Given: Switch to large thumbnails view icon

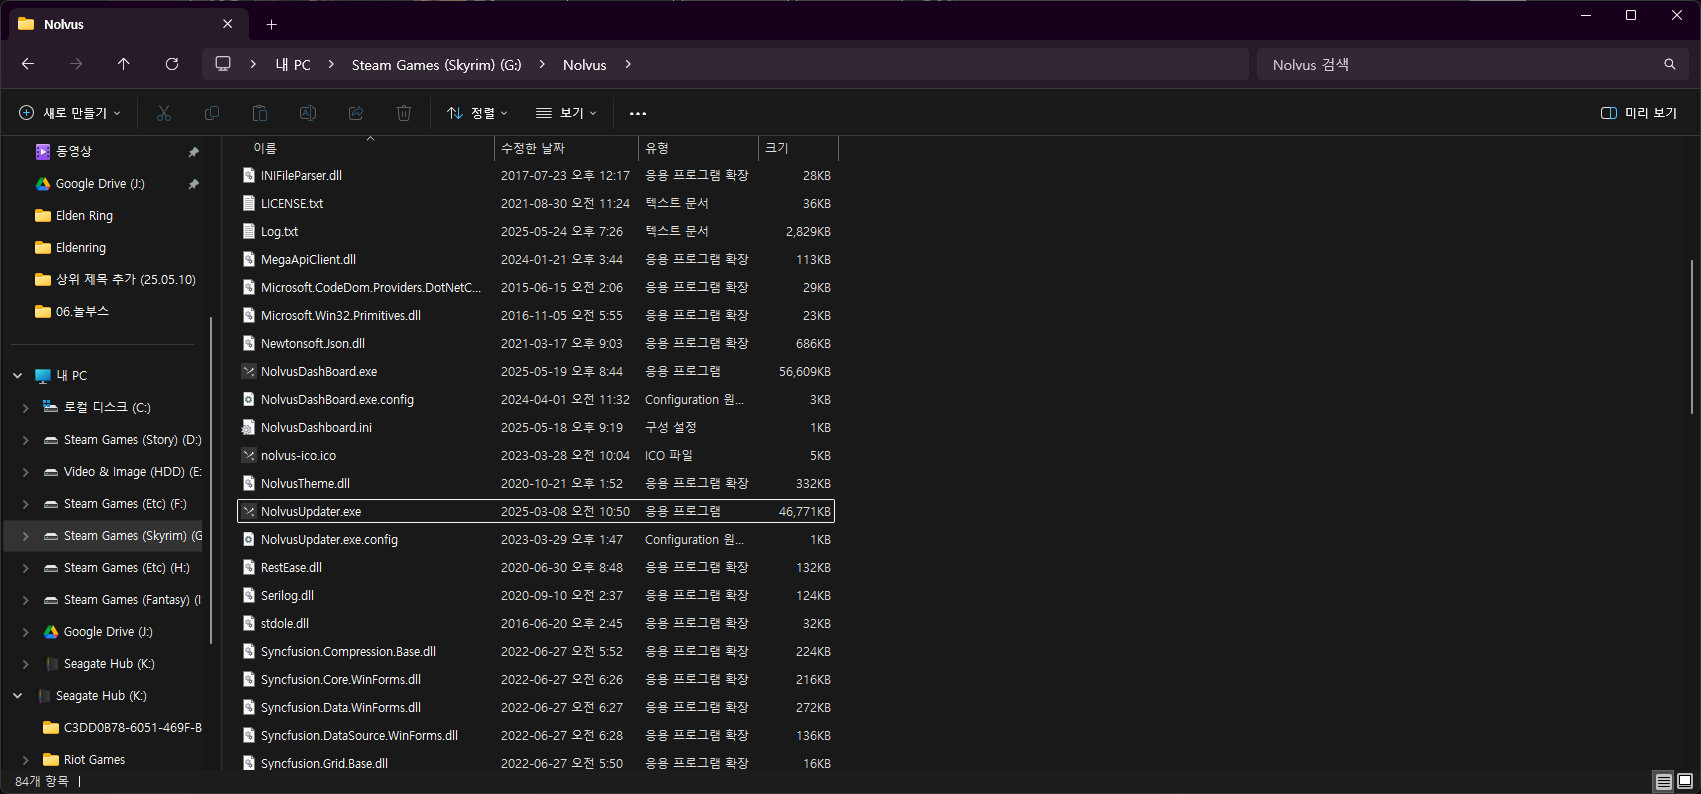Looking at the screenshot, I should (x=1685, y=781).
